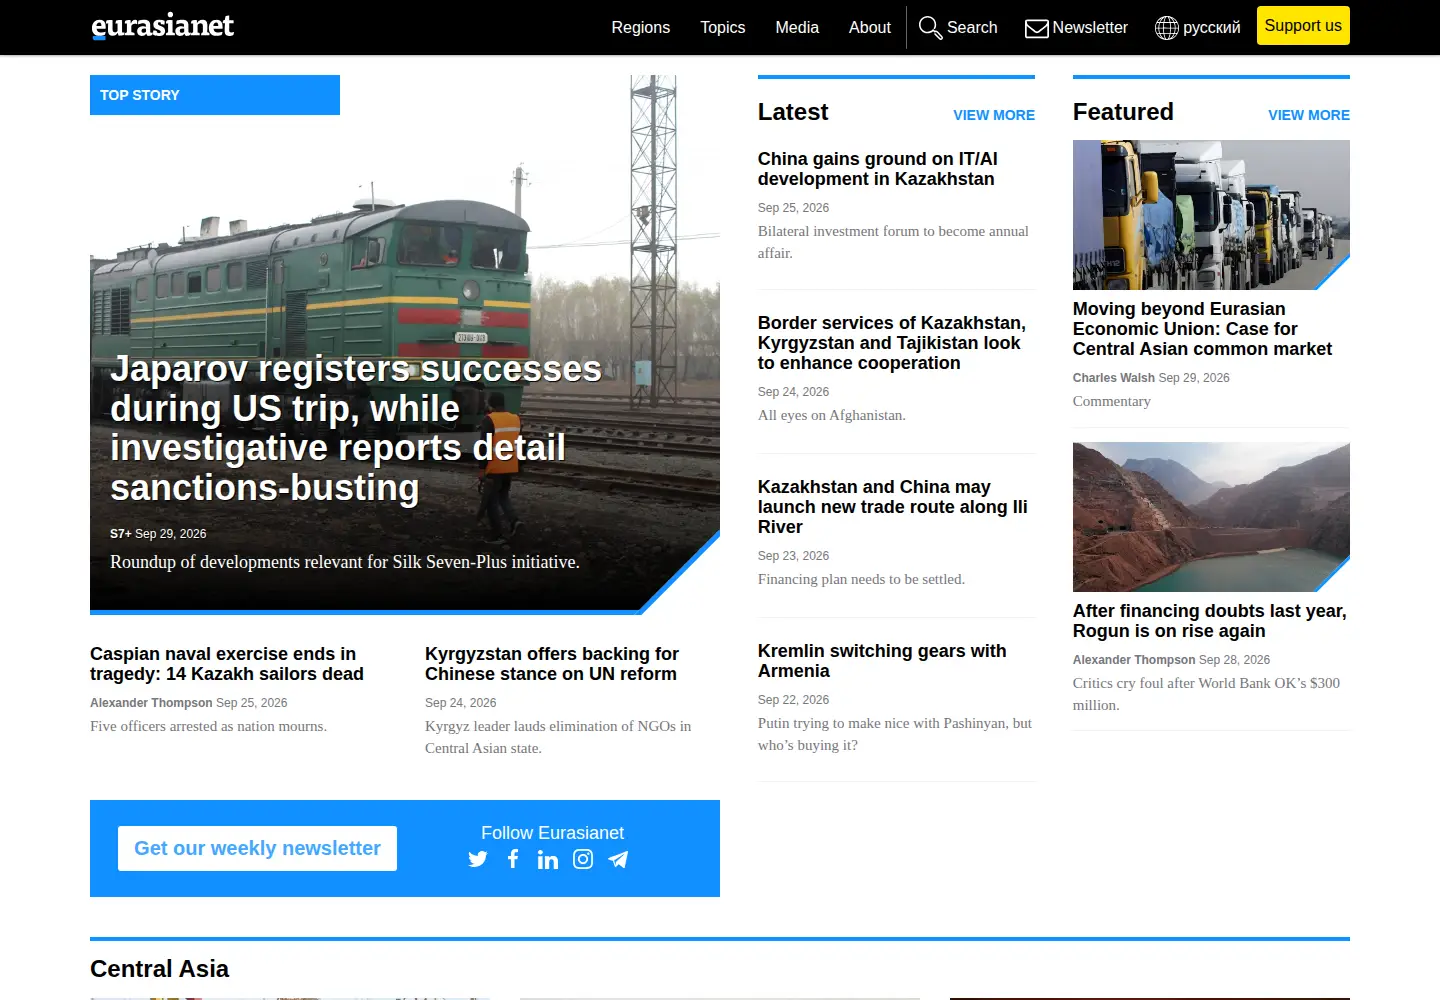Click the Support us button
This screenshot has width=1440, height=1000.
pyautogui.click(x=1303, y=26)
